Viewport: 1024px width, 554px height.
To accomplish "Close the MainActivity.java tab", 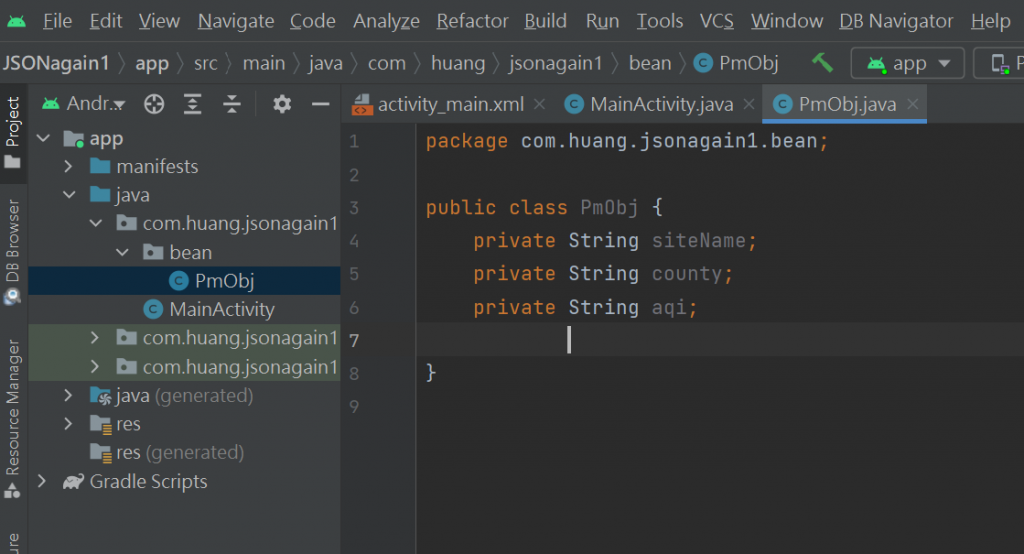I will 749,104.
